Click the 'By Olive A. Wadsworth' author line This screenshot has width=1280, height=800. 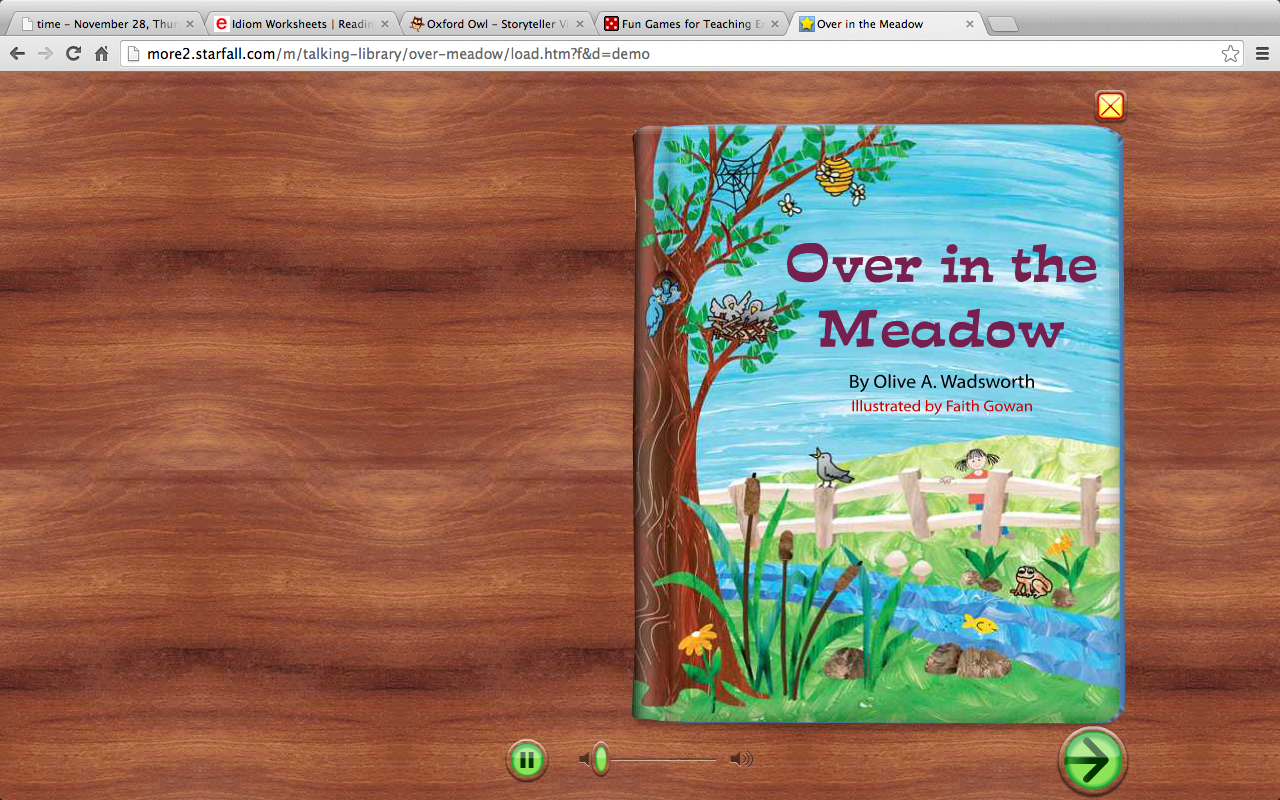pyautogui.click(x=941, y=382)
